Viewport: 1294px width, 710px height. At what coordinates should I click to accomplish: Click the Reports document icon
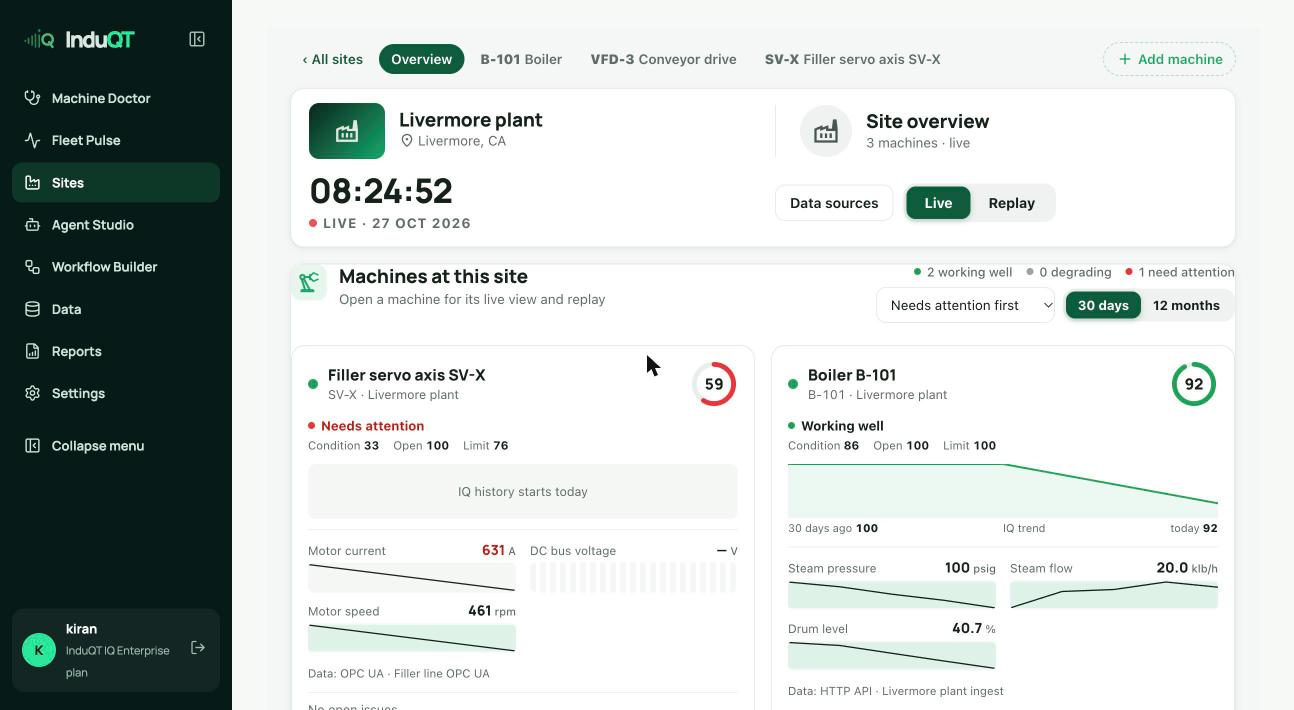click(x=33, y=351)
